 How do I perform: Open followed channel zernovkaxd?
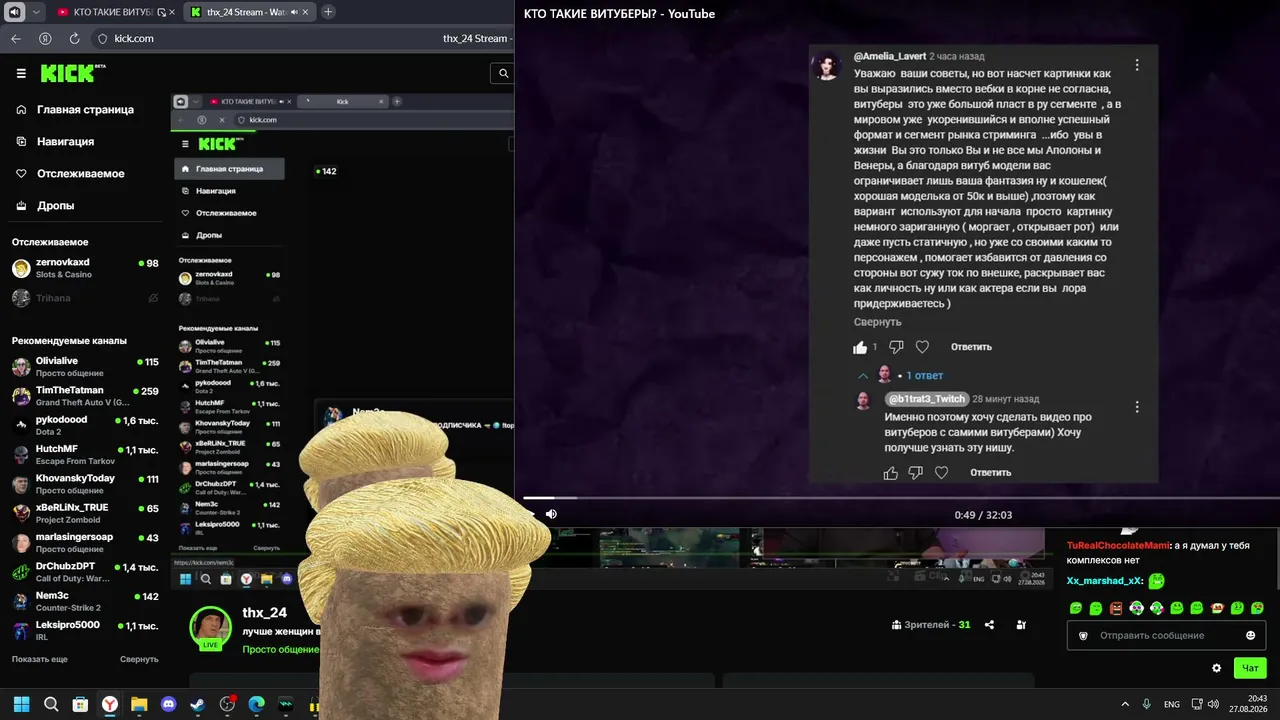tap(85, 268)
